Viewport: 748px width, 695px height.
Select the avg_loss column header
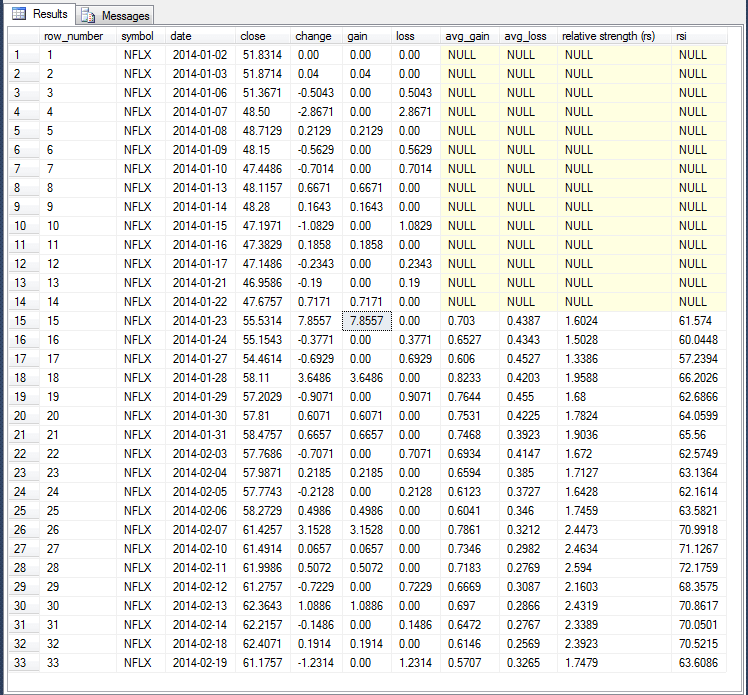point(528,36)
